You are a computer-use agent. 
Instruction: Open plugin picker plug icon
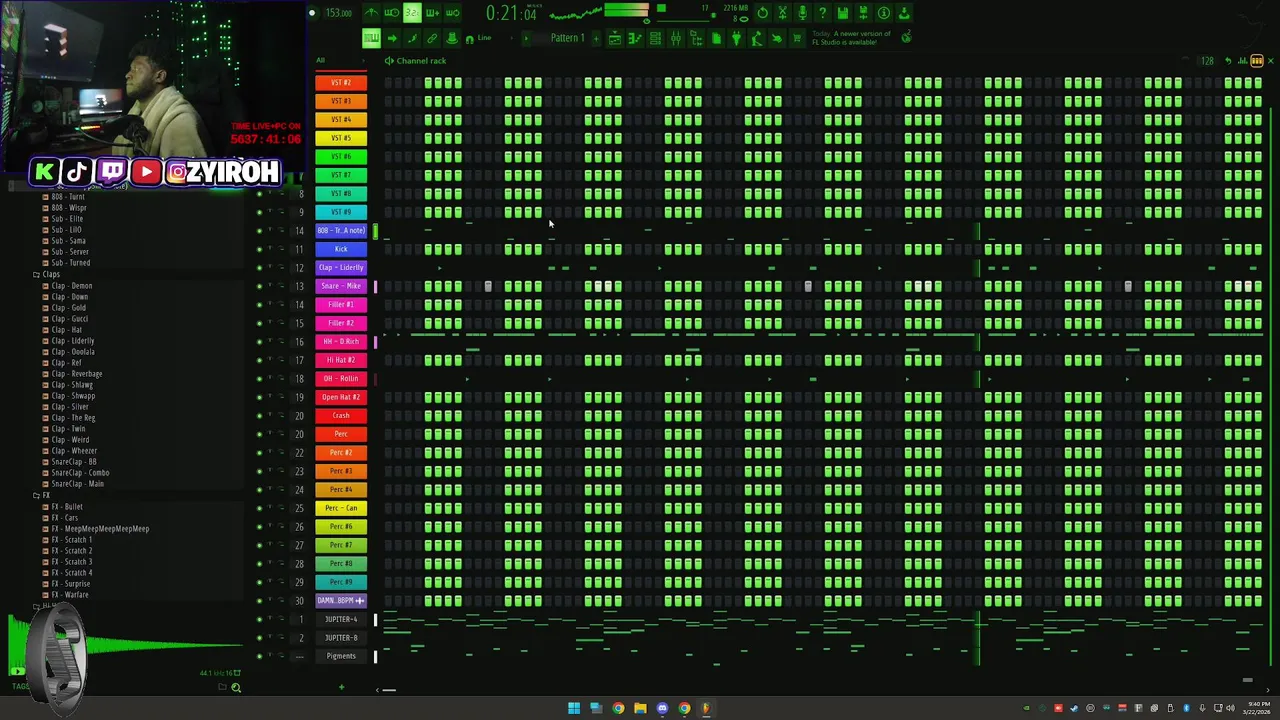pyautogui.click(x=736, y=38)
